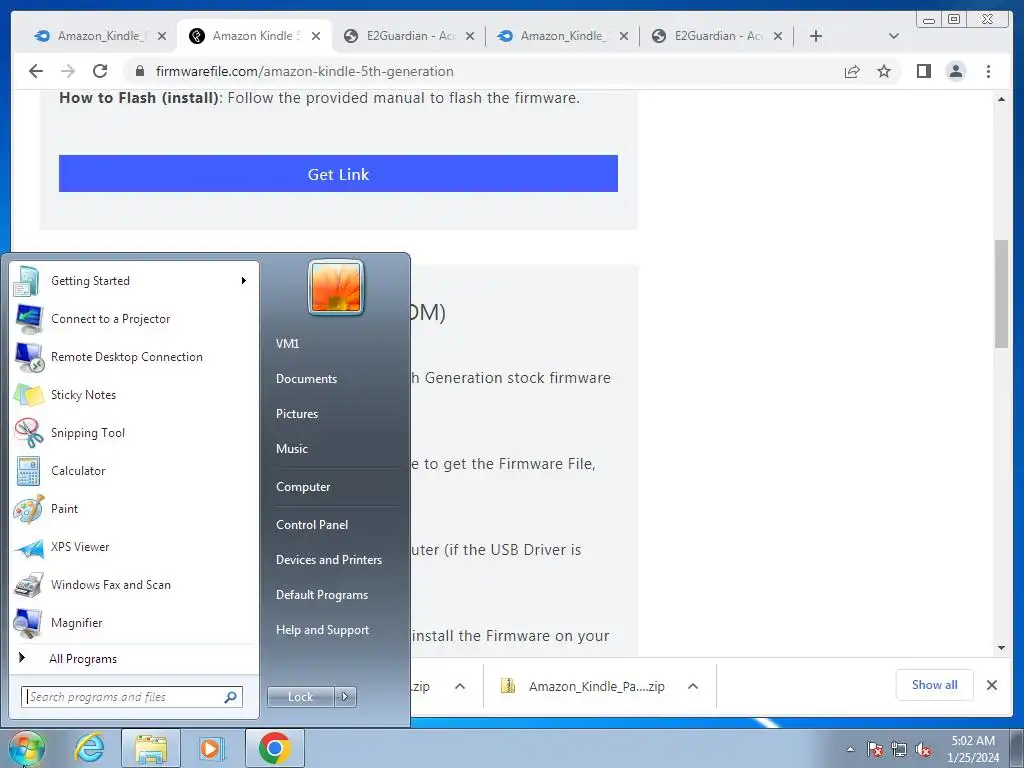Open shutdown options arrow next to Lock
The image size is (1024, 768).
(x=345, y=697)
